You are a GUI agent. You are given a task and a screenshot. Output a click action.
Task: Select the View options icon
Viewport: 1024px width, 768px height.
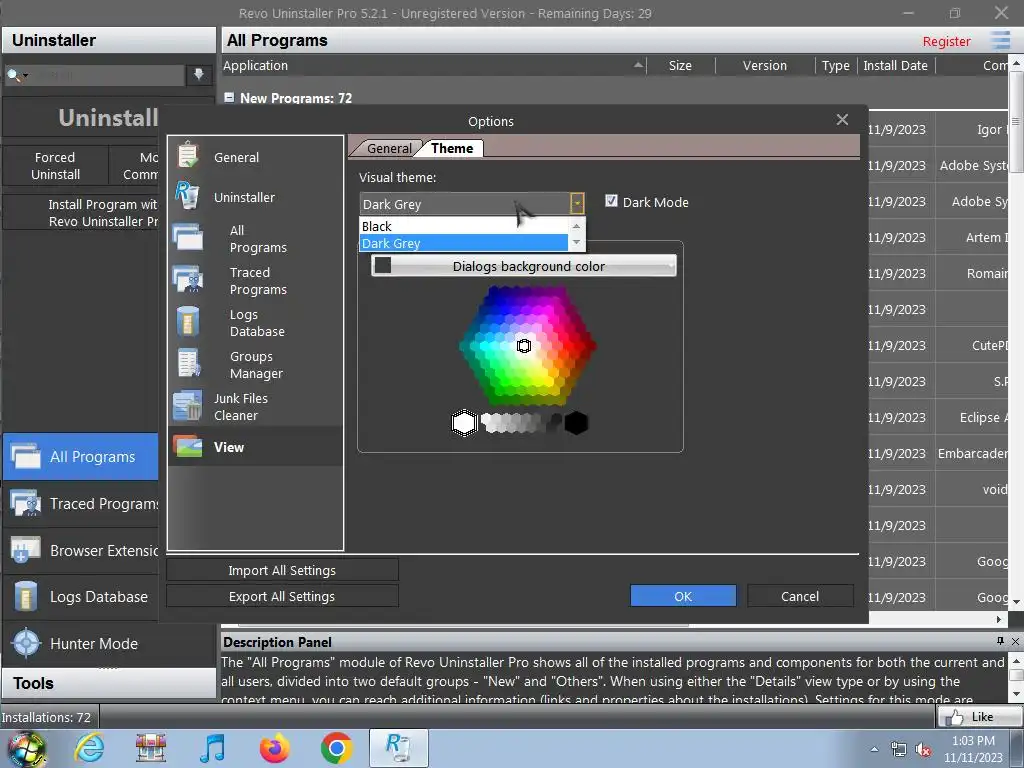pyautogui.click(x=188, y=447)
